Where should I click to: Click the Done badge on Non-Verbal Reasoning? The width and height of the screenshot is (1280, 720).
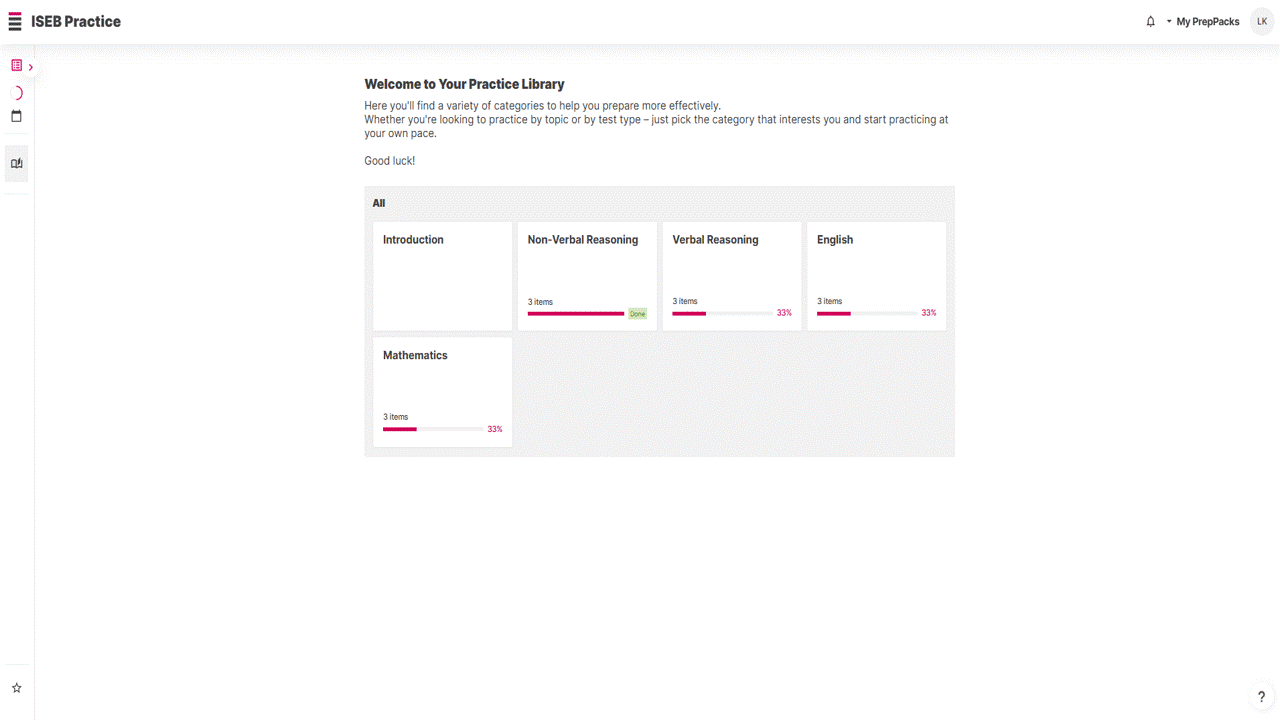pos(637,314)
